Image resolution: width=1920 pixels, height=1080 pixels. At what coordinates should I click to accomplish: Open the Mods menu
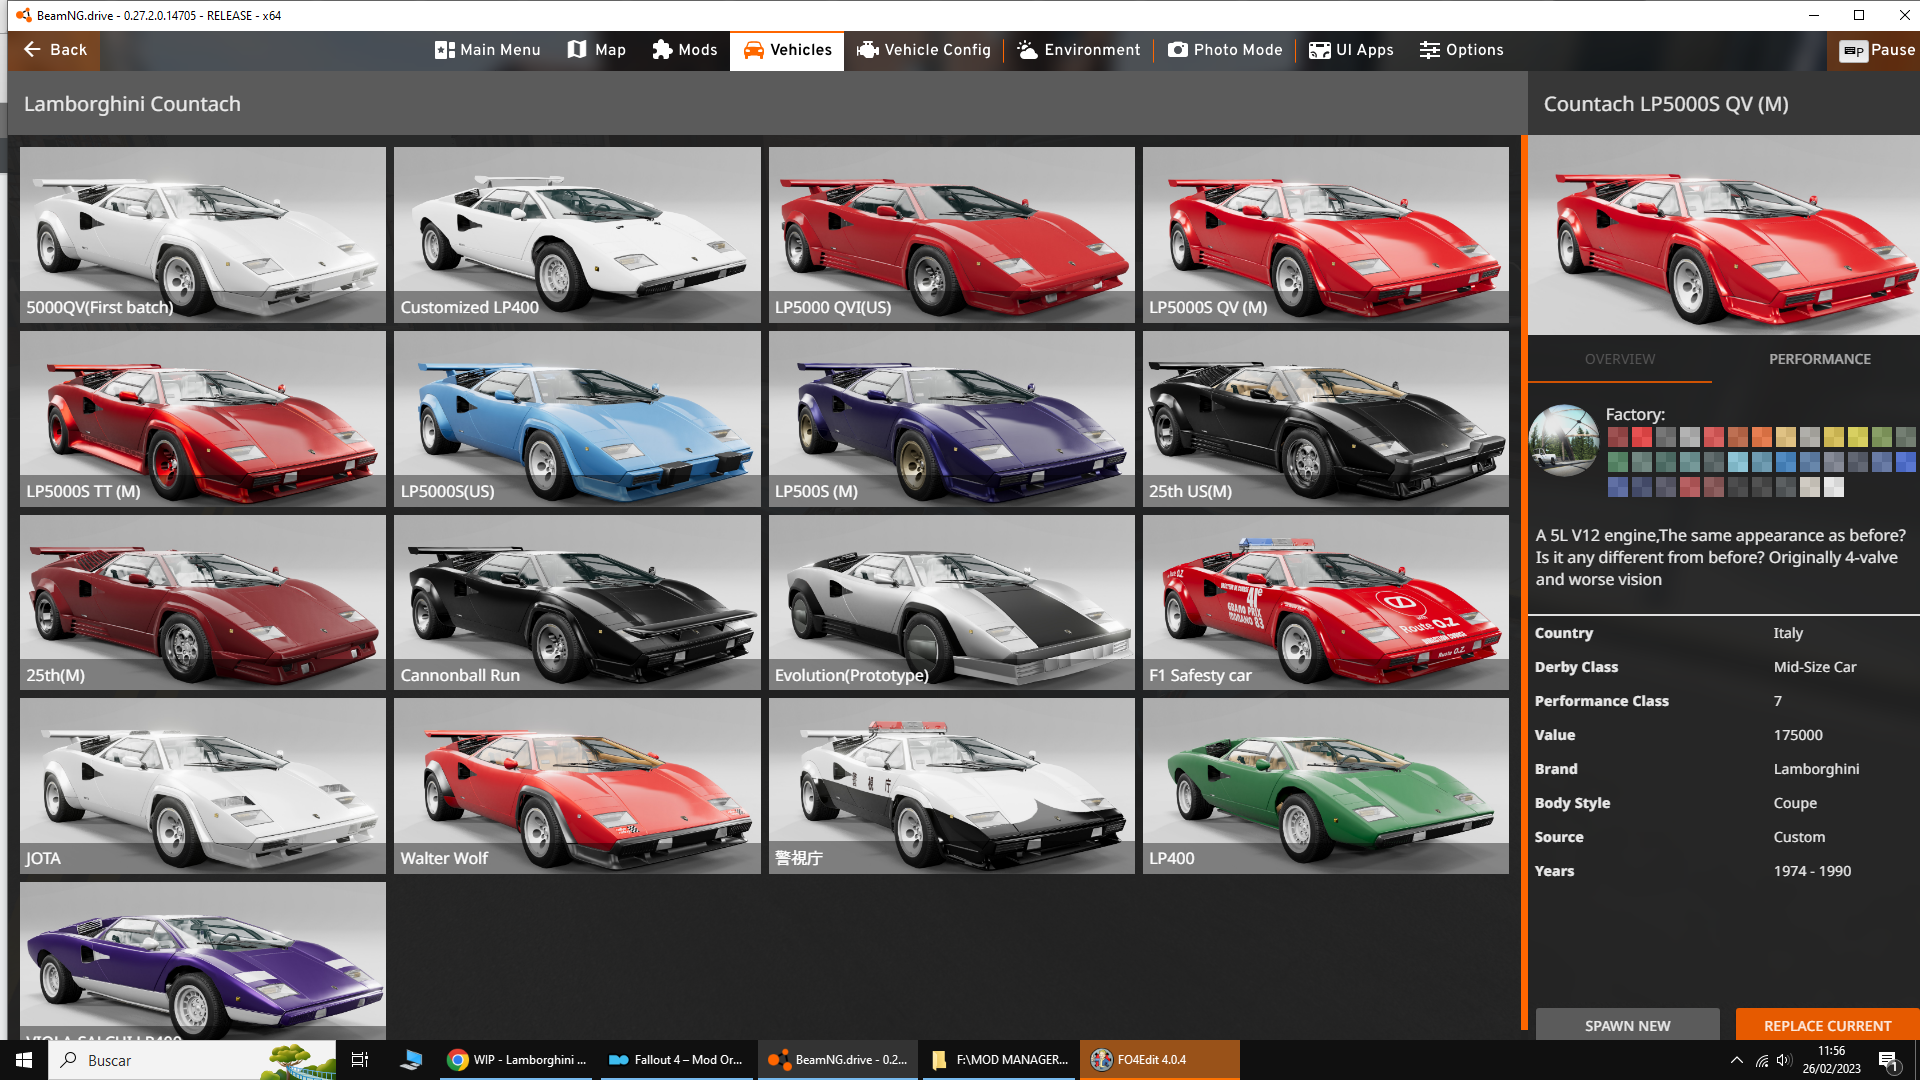[685, 50]
